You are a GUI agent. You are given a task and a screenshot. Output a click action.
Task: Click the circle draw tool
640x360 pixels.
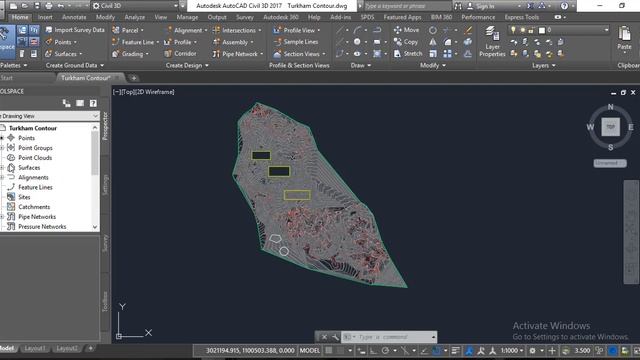tap(357, 42)
